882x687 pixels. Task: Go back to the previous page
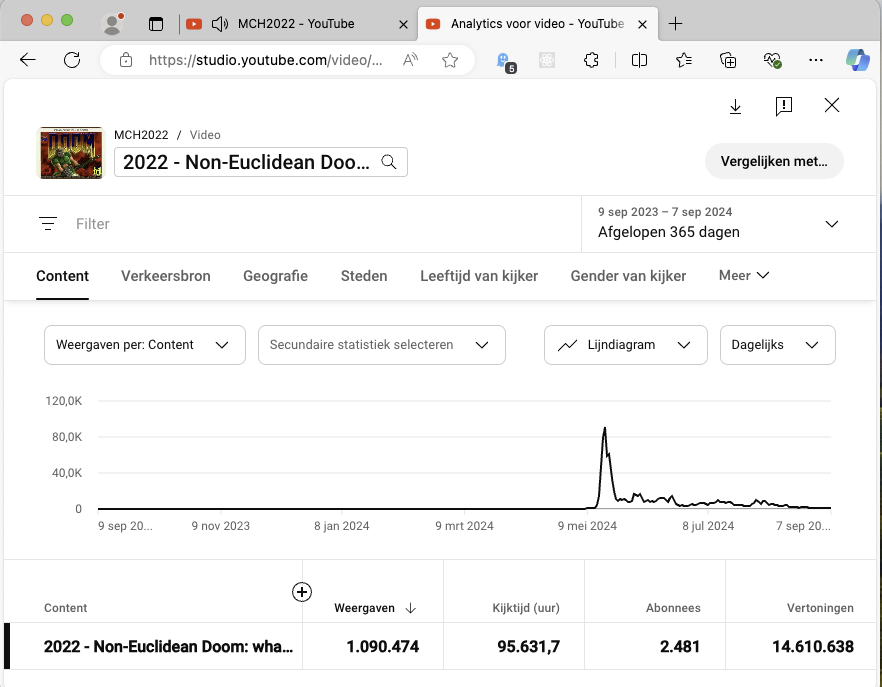pos(28,60)
